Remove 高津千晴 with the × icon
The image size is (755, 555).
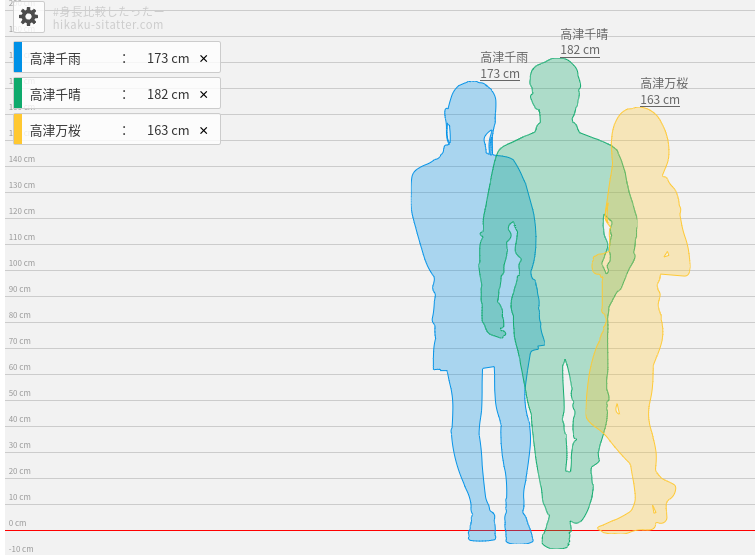point(203,95)
